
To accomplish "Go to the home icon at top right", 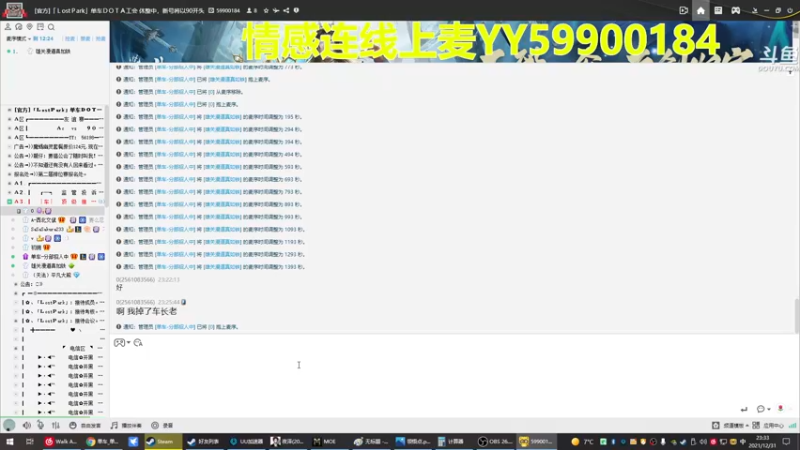I will point(701,10).
